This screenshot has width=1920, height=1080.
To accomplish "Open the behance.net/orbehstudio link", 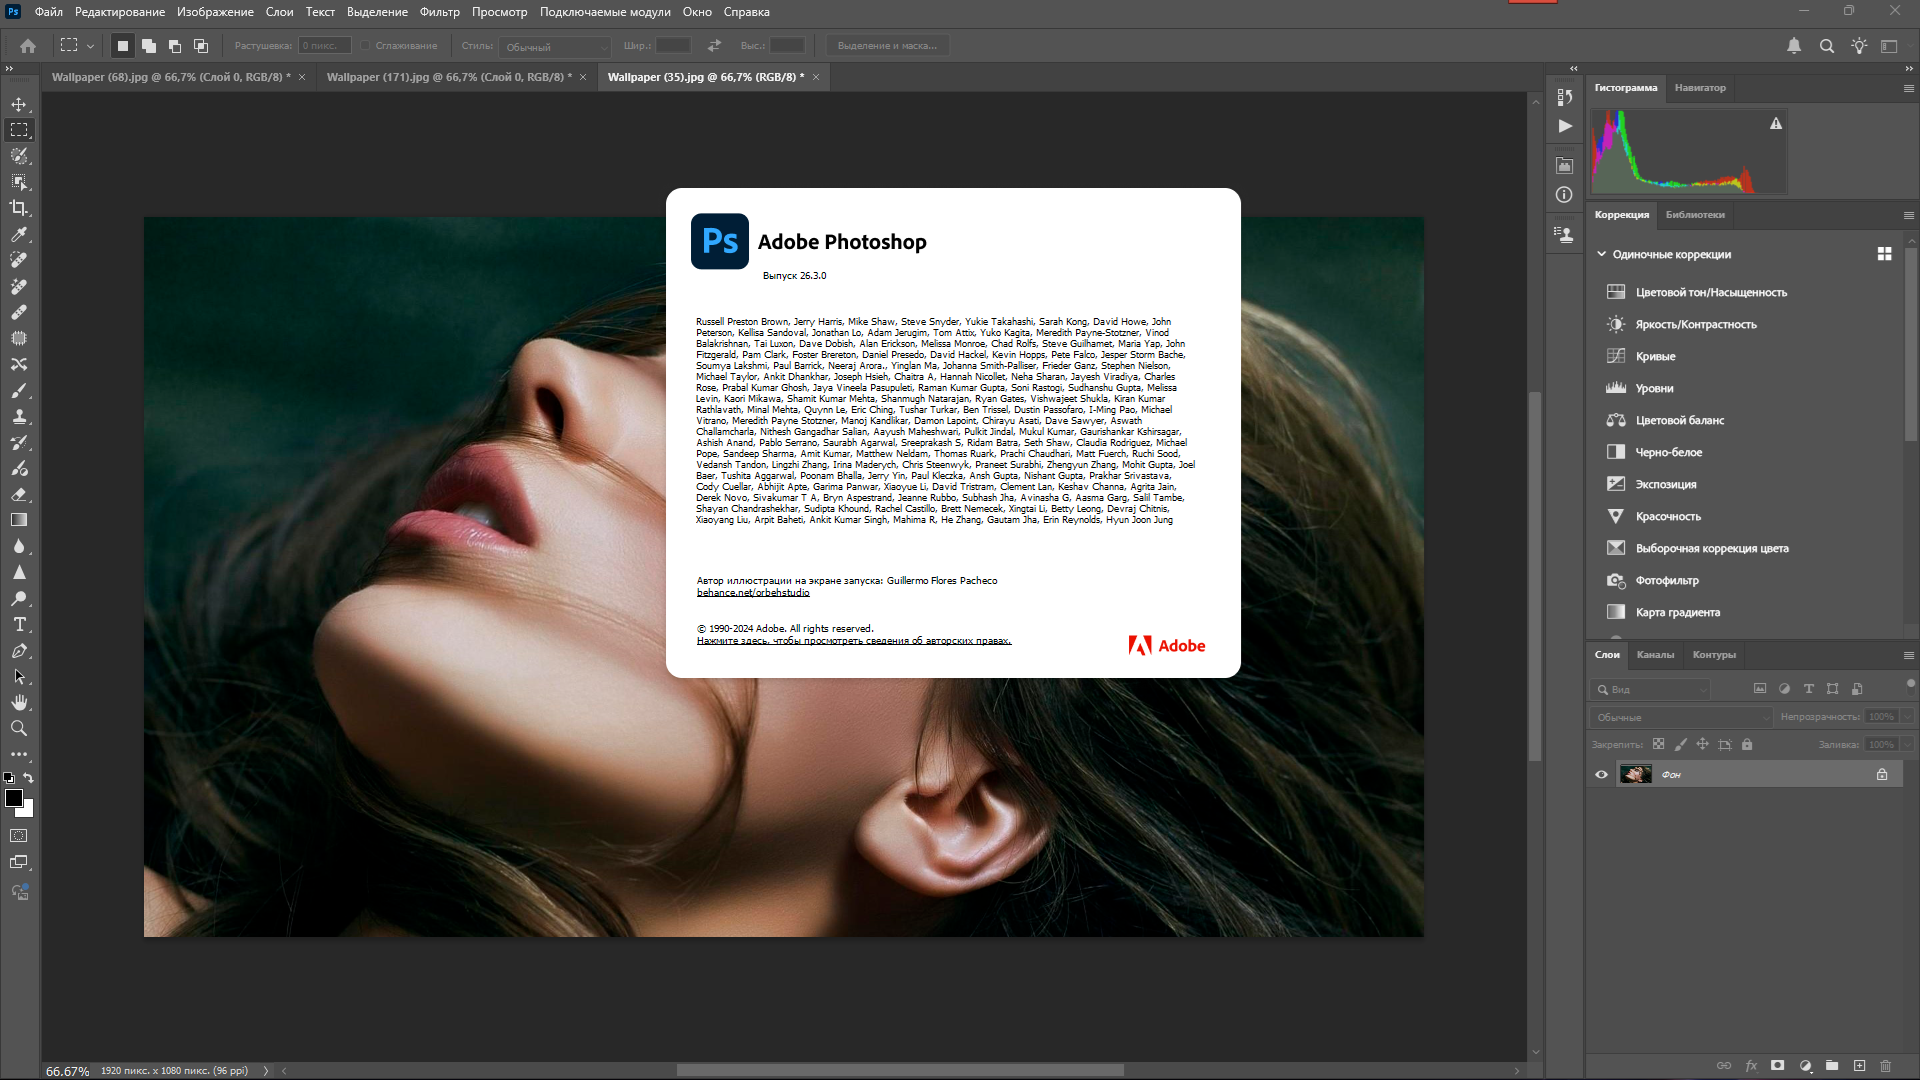I will 753,593.
